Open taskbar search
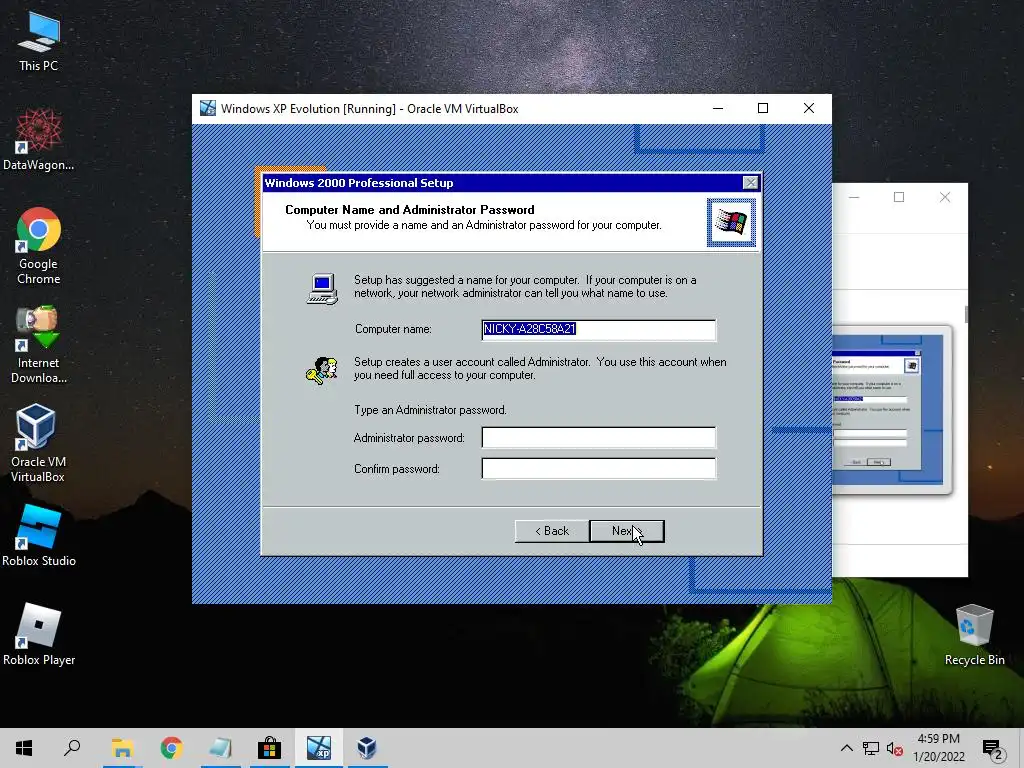 [x=72, y=748]
